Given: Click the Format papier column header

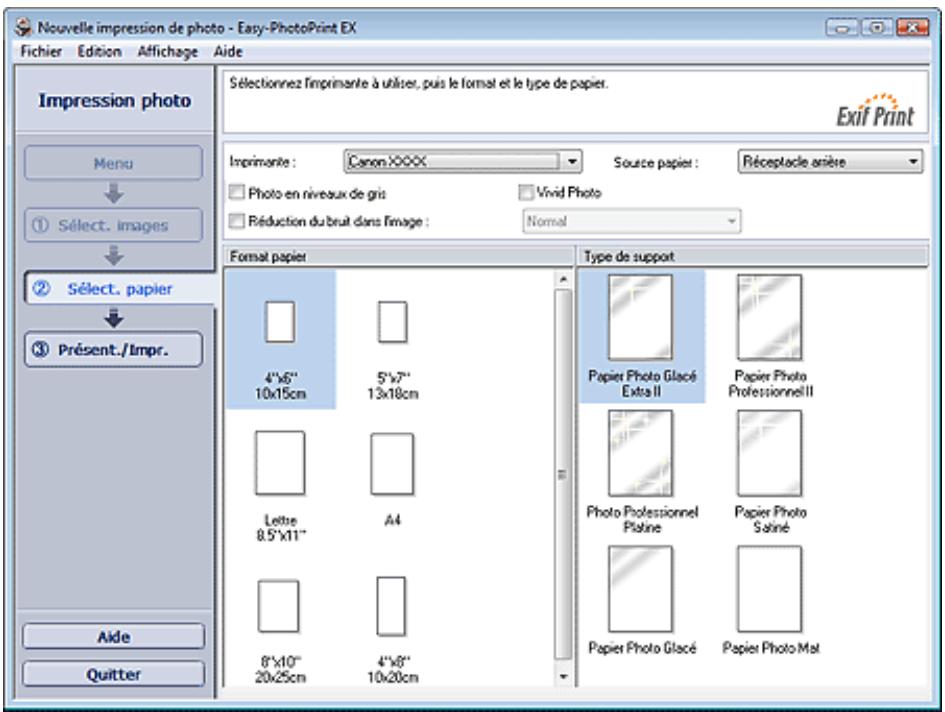Looking at the screenshot, I should 398,256.
